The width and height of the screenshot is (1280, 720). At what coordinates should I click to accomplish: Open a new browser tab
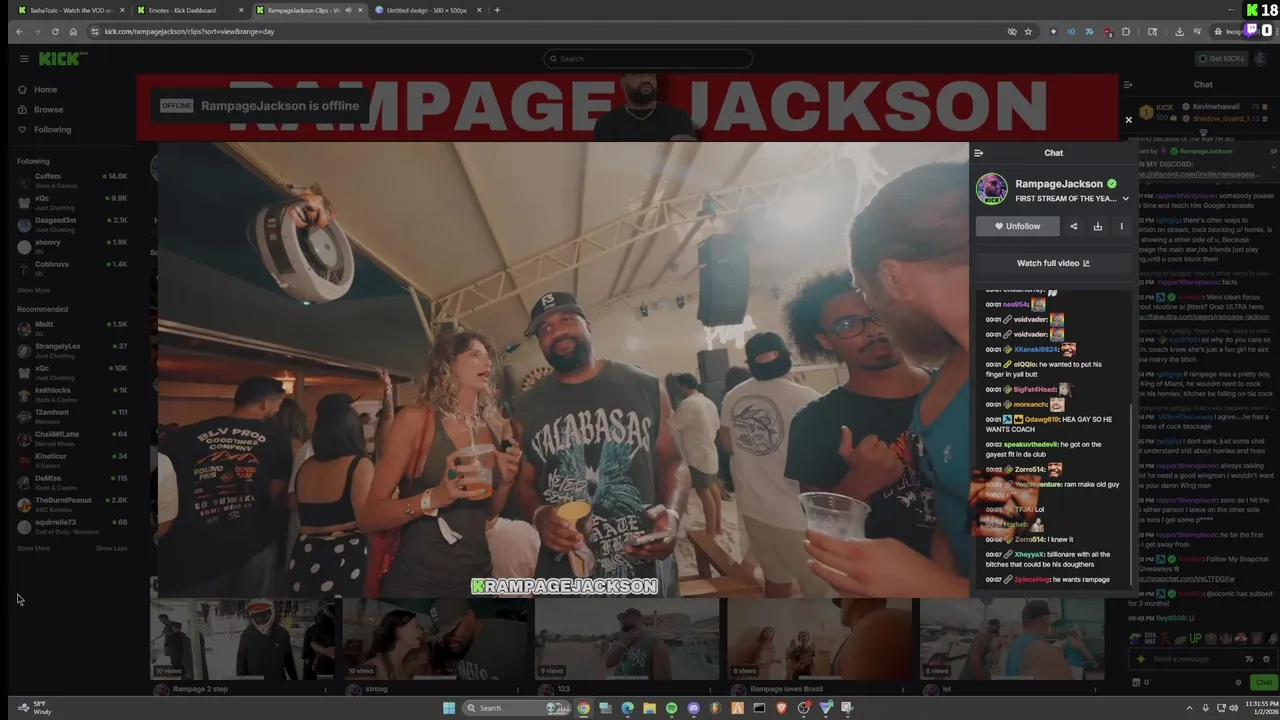click(x=497, y=10)
